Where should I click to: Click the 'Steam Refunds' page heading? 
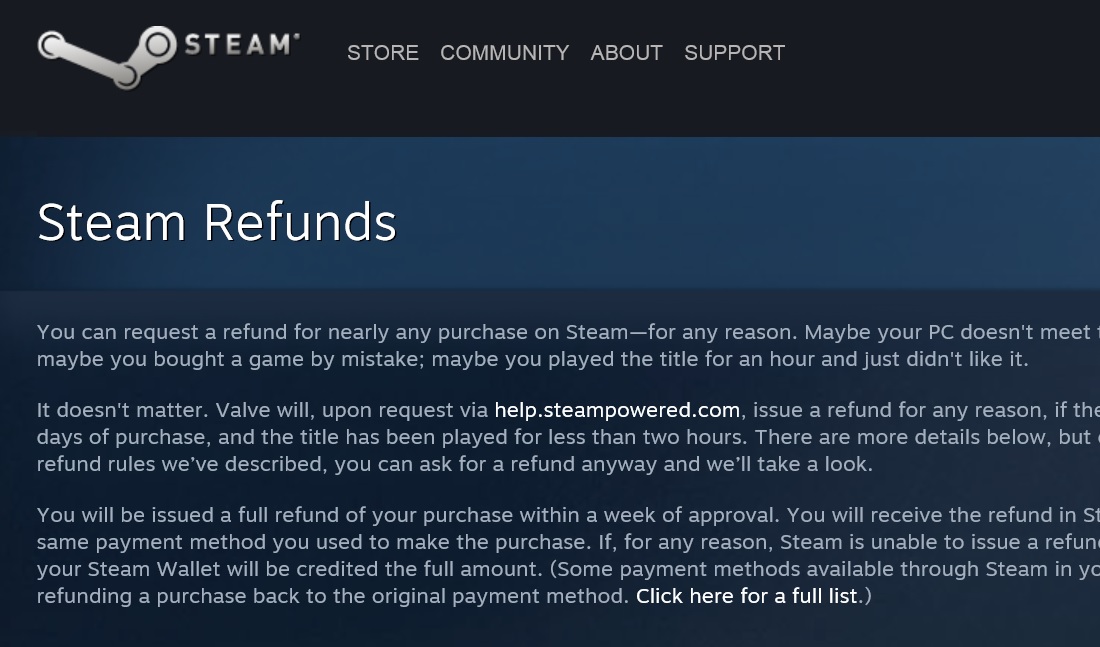pyautogui.click(x=217, y=222)
